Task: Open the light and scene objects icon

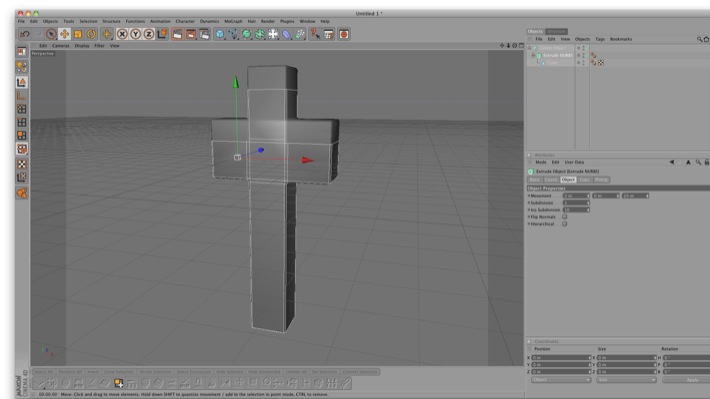Action: [273, 34]
